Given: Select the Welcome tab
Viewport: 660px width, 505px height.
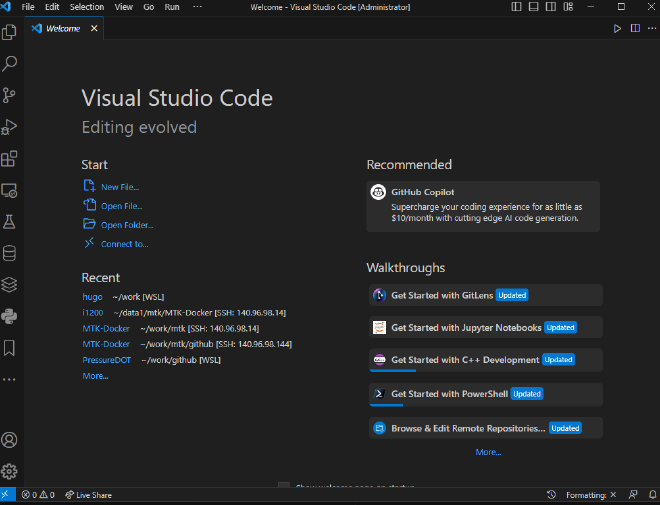Looking at the screenshot, I should point(64,28).
